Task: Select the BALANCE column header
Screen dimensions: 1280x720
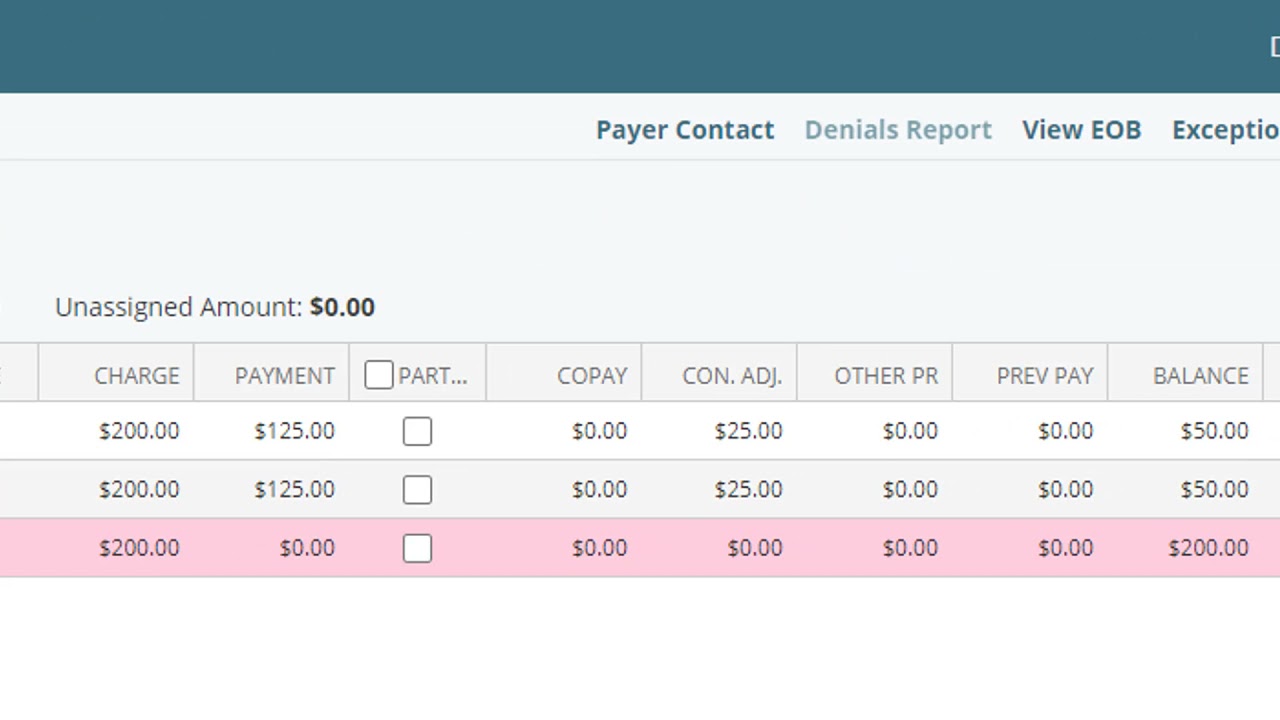Action: point(1200,376)
